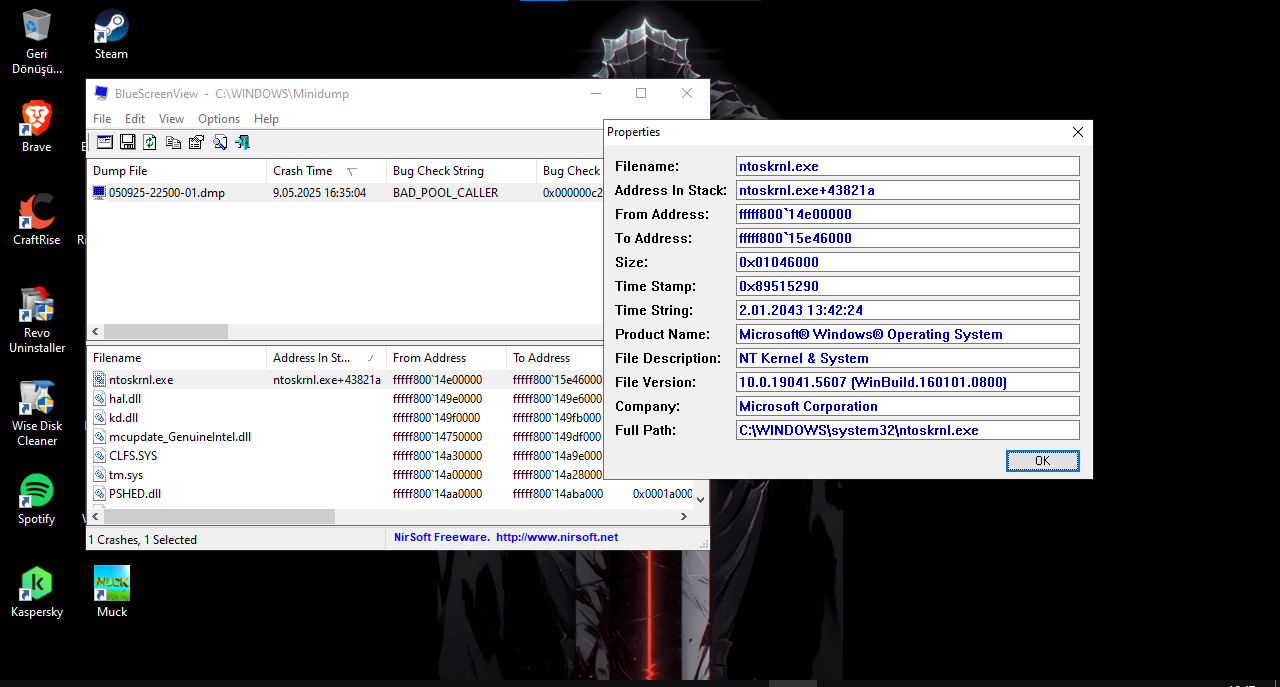The image size is (1280, 687).
Task: Open the Options menu
Action: (x=219, y=119)
